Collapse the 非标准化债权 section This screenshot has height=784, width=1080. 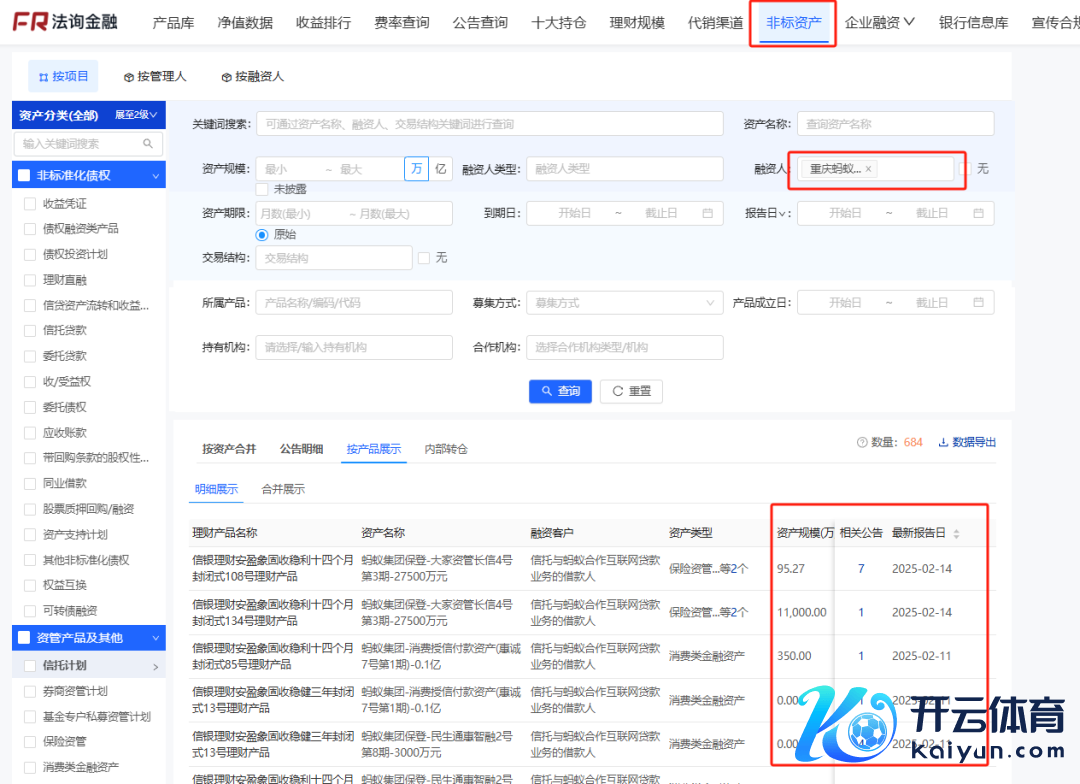(156, 176)
